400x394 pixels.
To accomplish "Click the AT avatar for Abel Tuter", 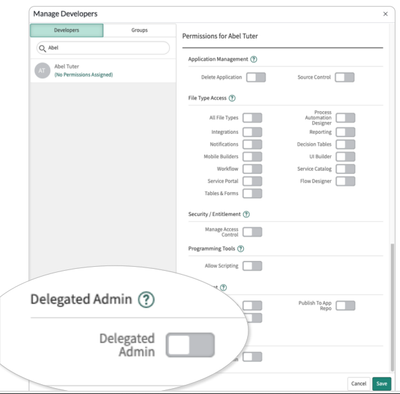I will coord(42,71).
